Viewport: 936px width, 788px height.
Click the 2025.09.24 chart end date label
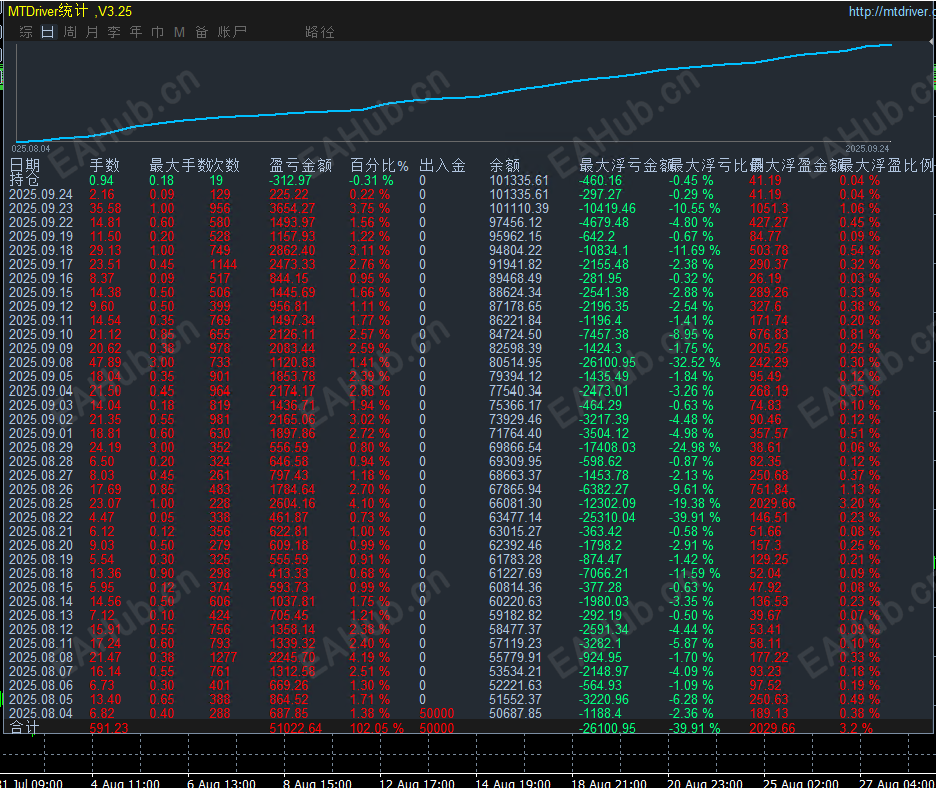(867, 149)
